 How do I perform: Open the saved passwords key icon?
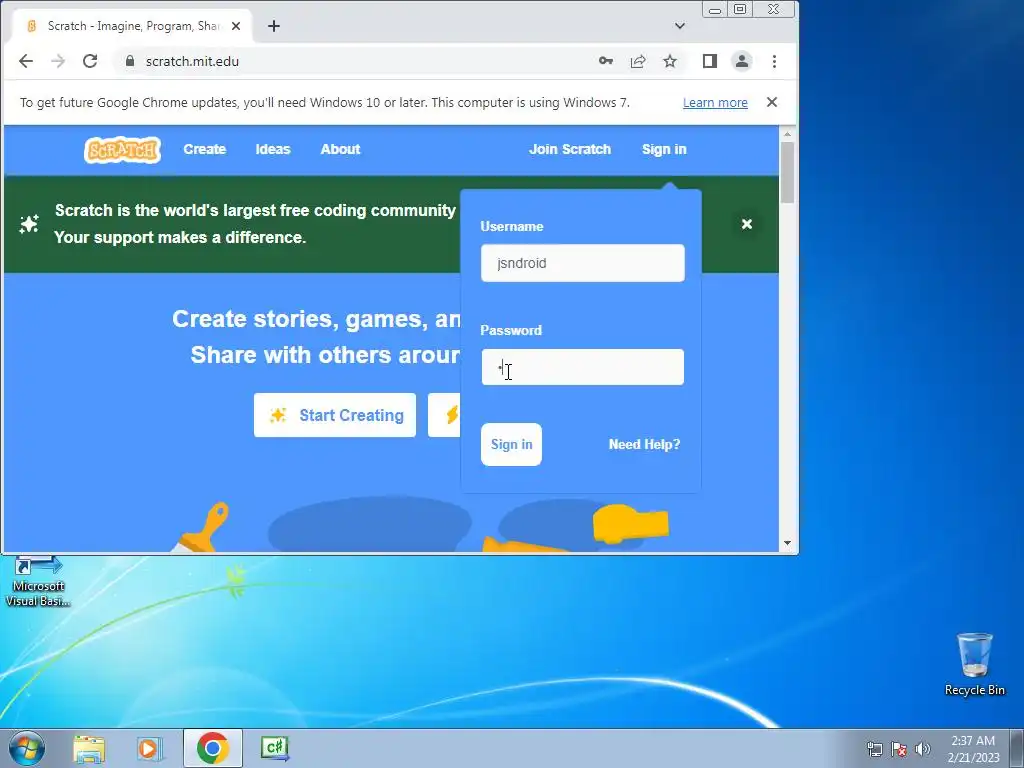(x=605, y=61)
